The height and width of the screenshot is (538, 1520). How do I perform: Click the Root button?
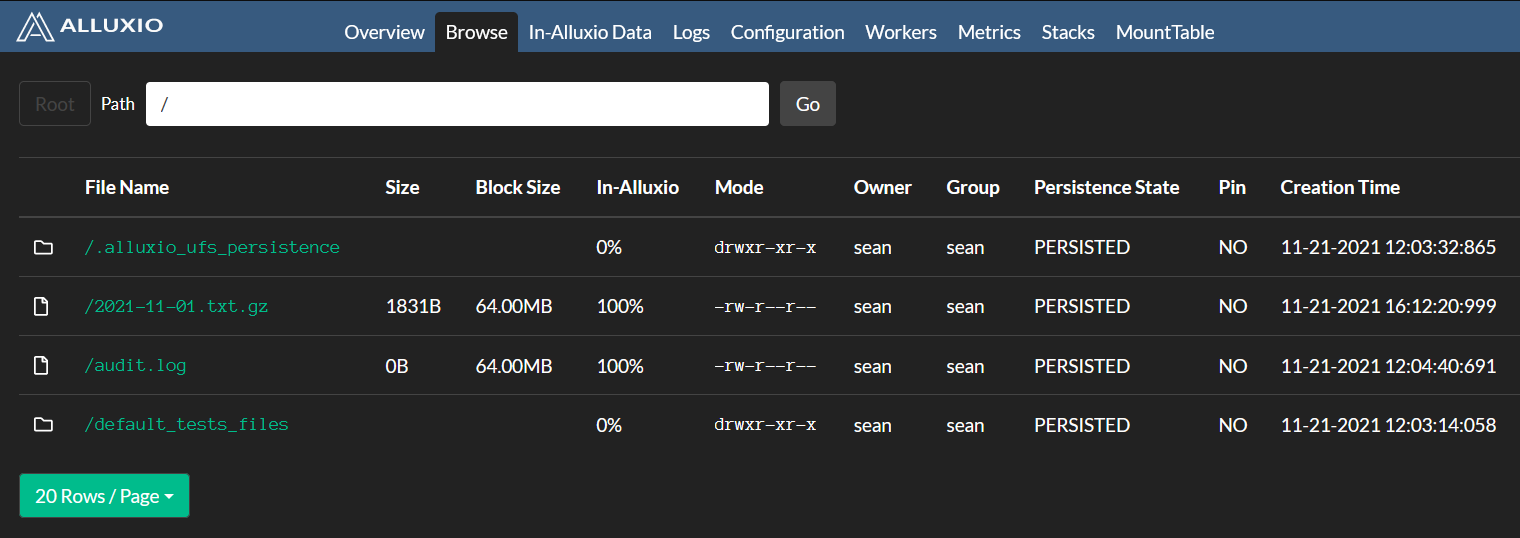(x=55, y=104)
